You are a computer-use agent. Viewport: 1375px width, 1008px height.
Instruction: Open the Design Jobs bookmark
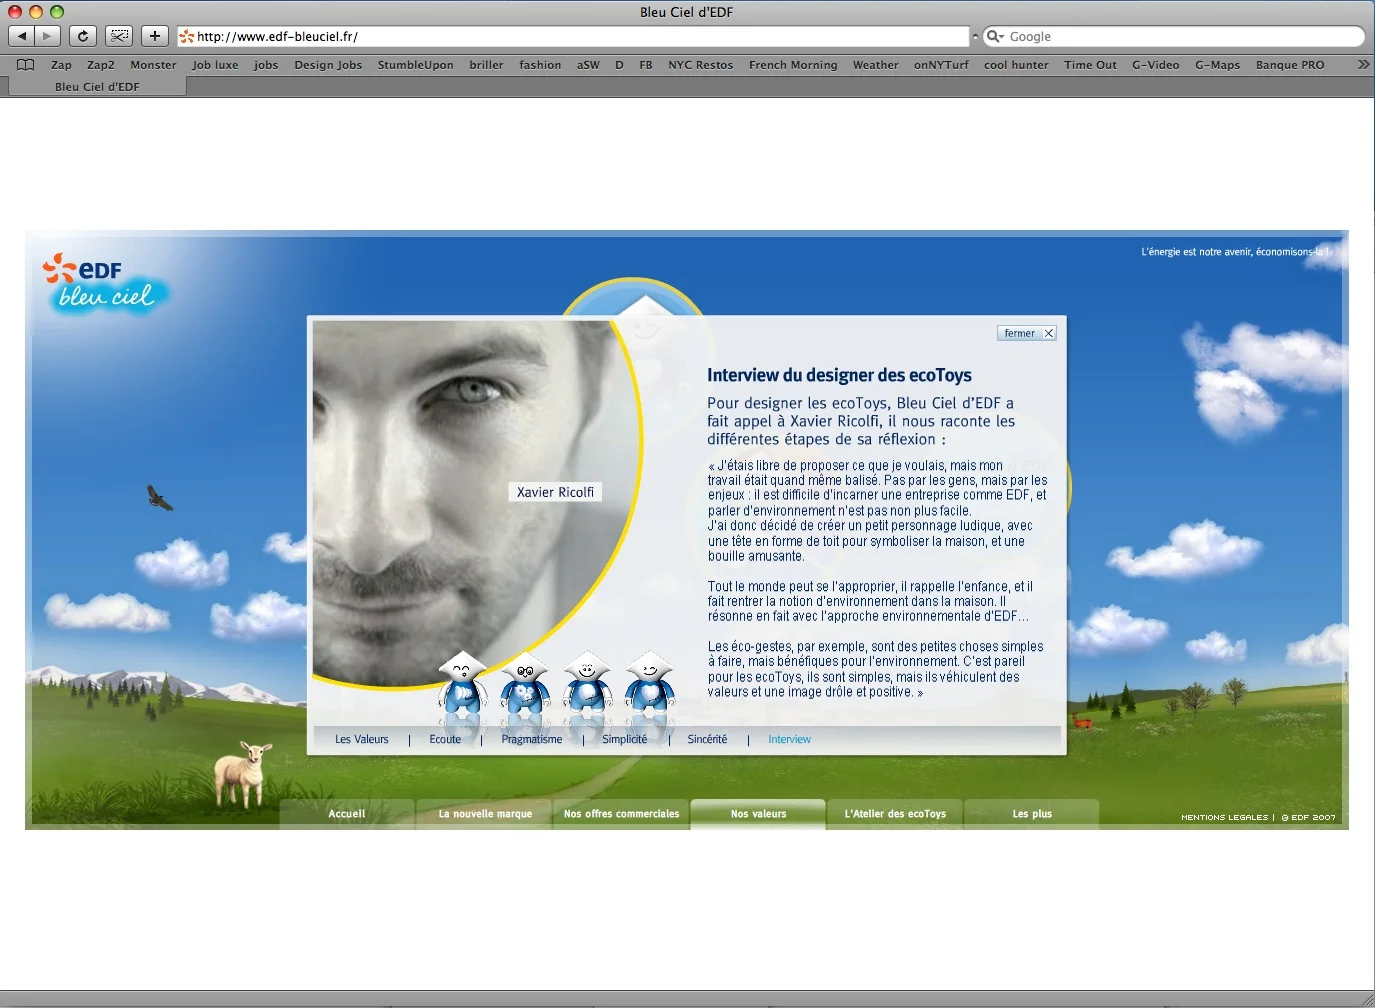coord(328,64)
